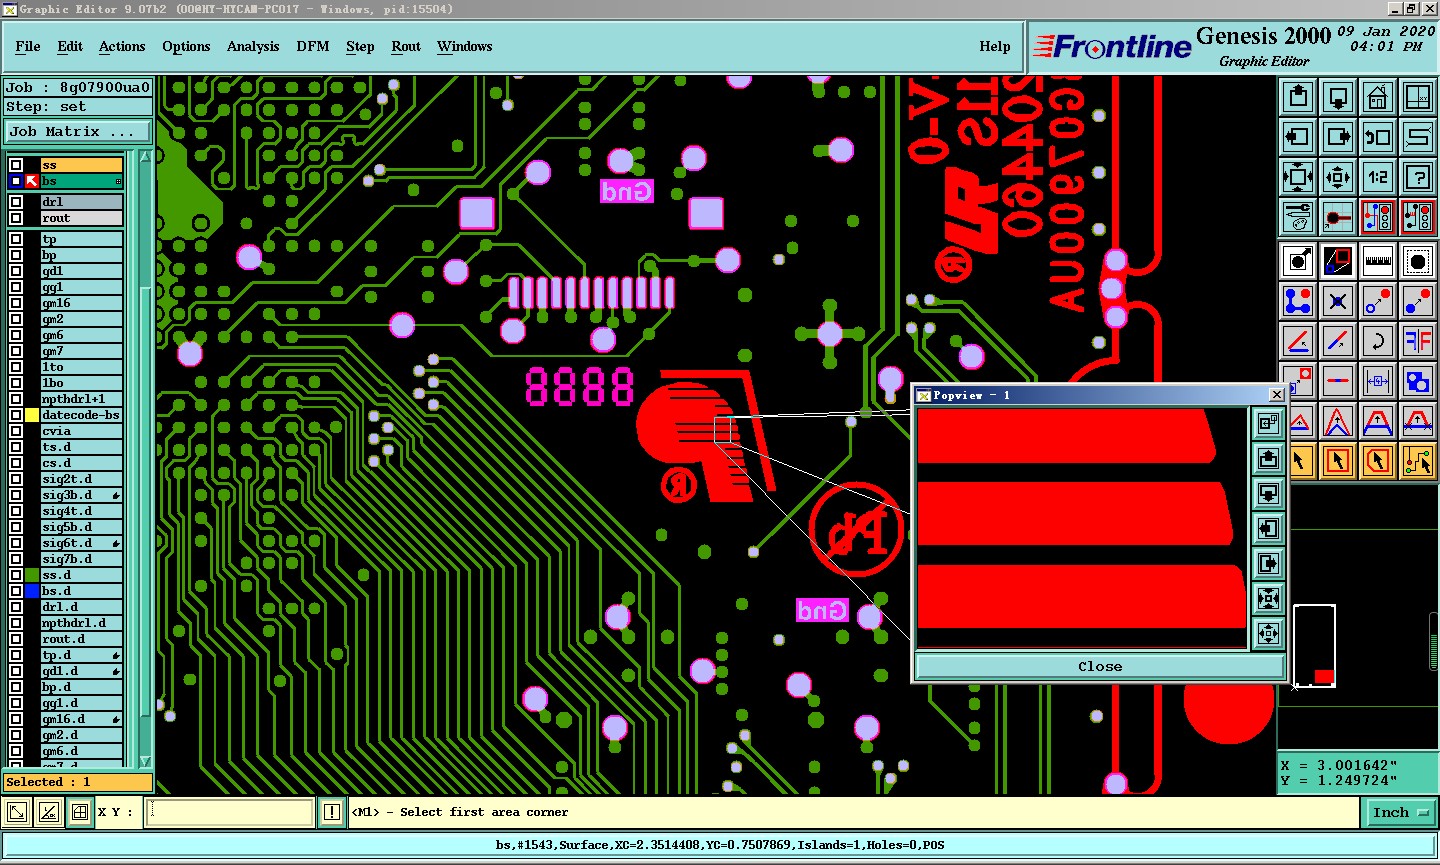The width and height of the screenshot is (1440, 865).
Task: Toggle the bs.d layer checkbox
Action: pos(16,591)
